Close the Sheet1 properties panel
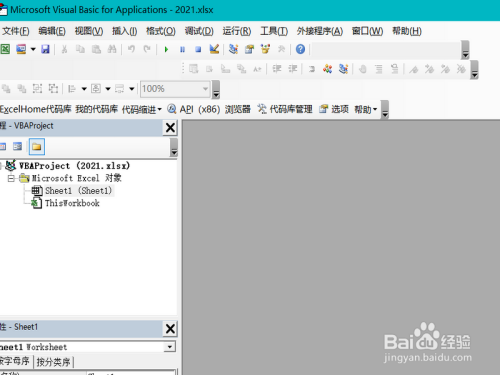The width and height of the screenshot is (500, 375). tap(170, 329)
